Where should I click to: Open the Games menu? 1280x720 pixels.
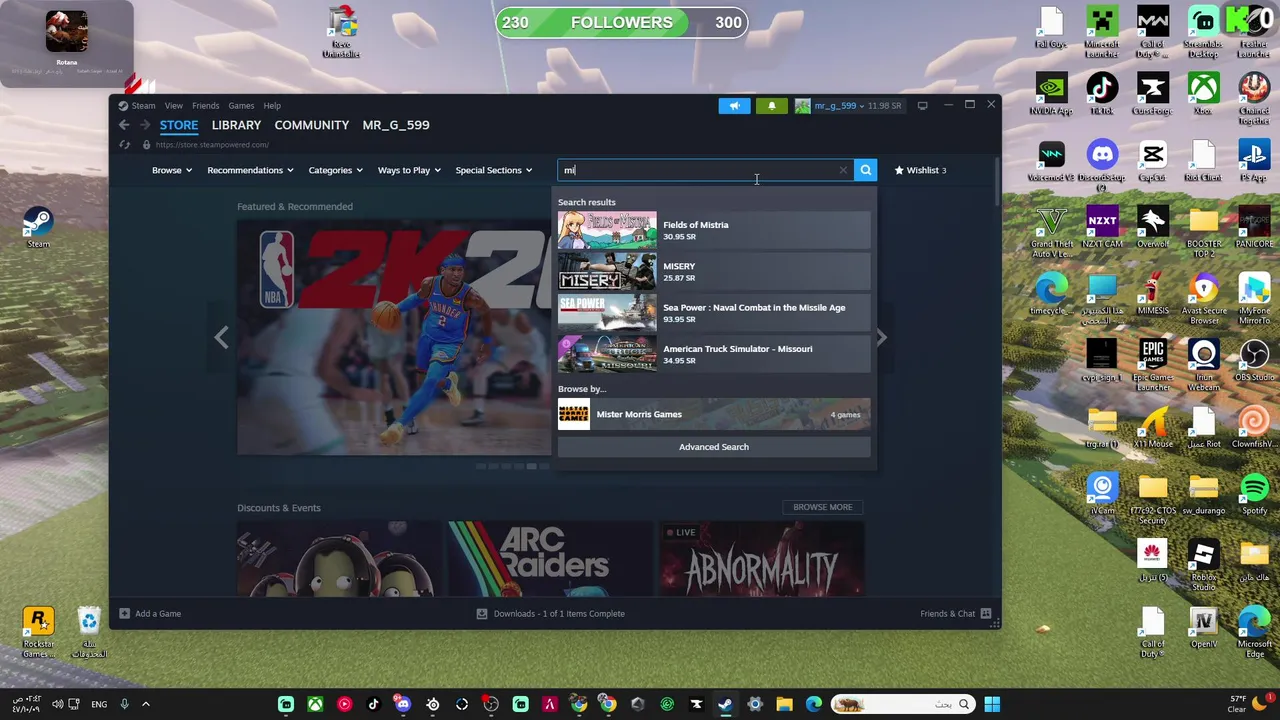click(241, 105)
